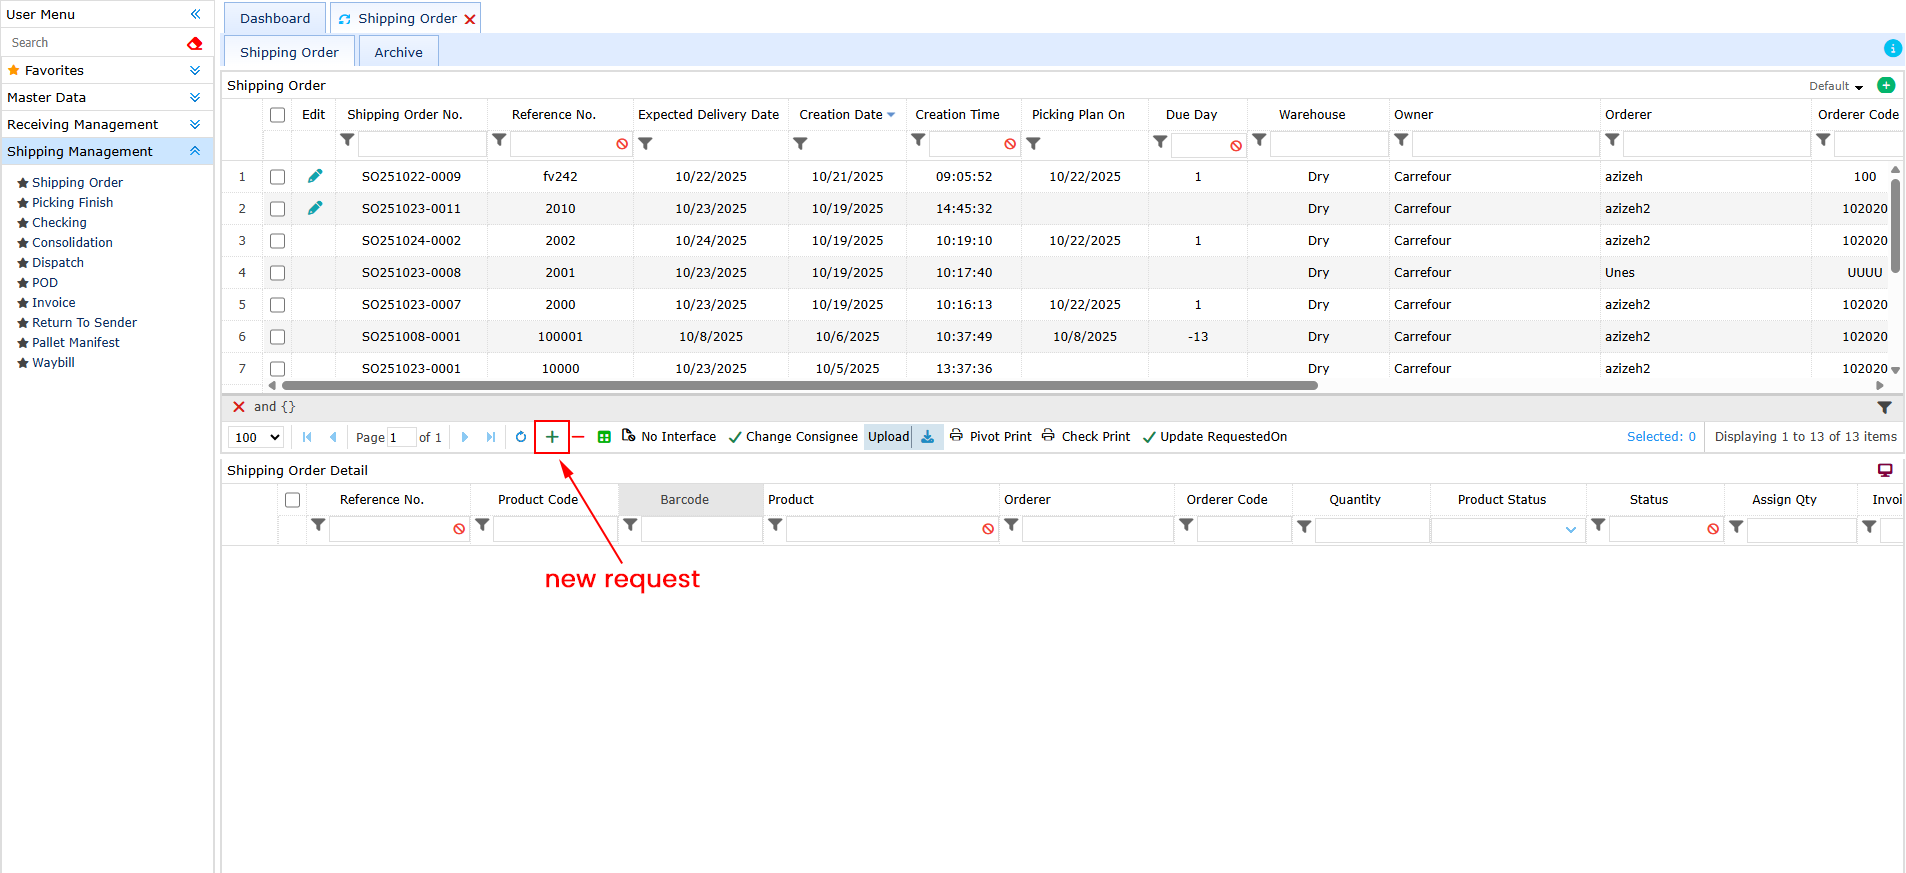Click the refresh grid icon in pager

pos(521,437)
